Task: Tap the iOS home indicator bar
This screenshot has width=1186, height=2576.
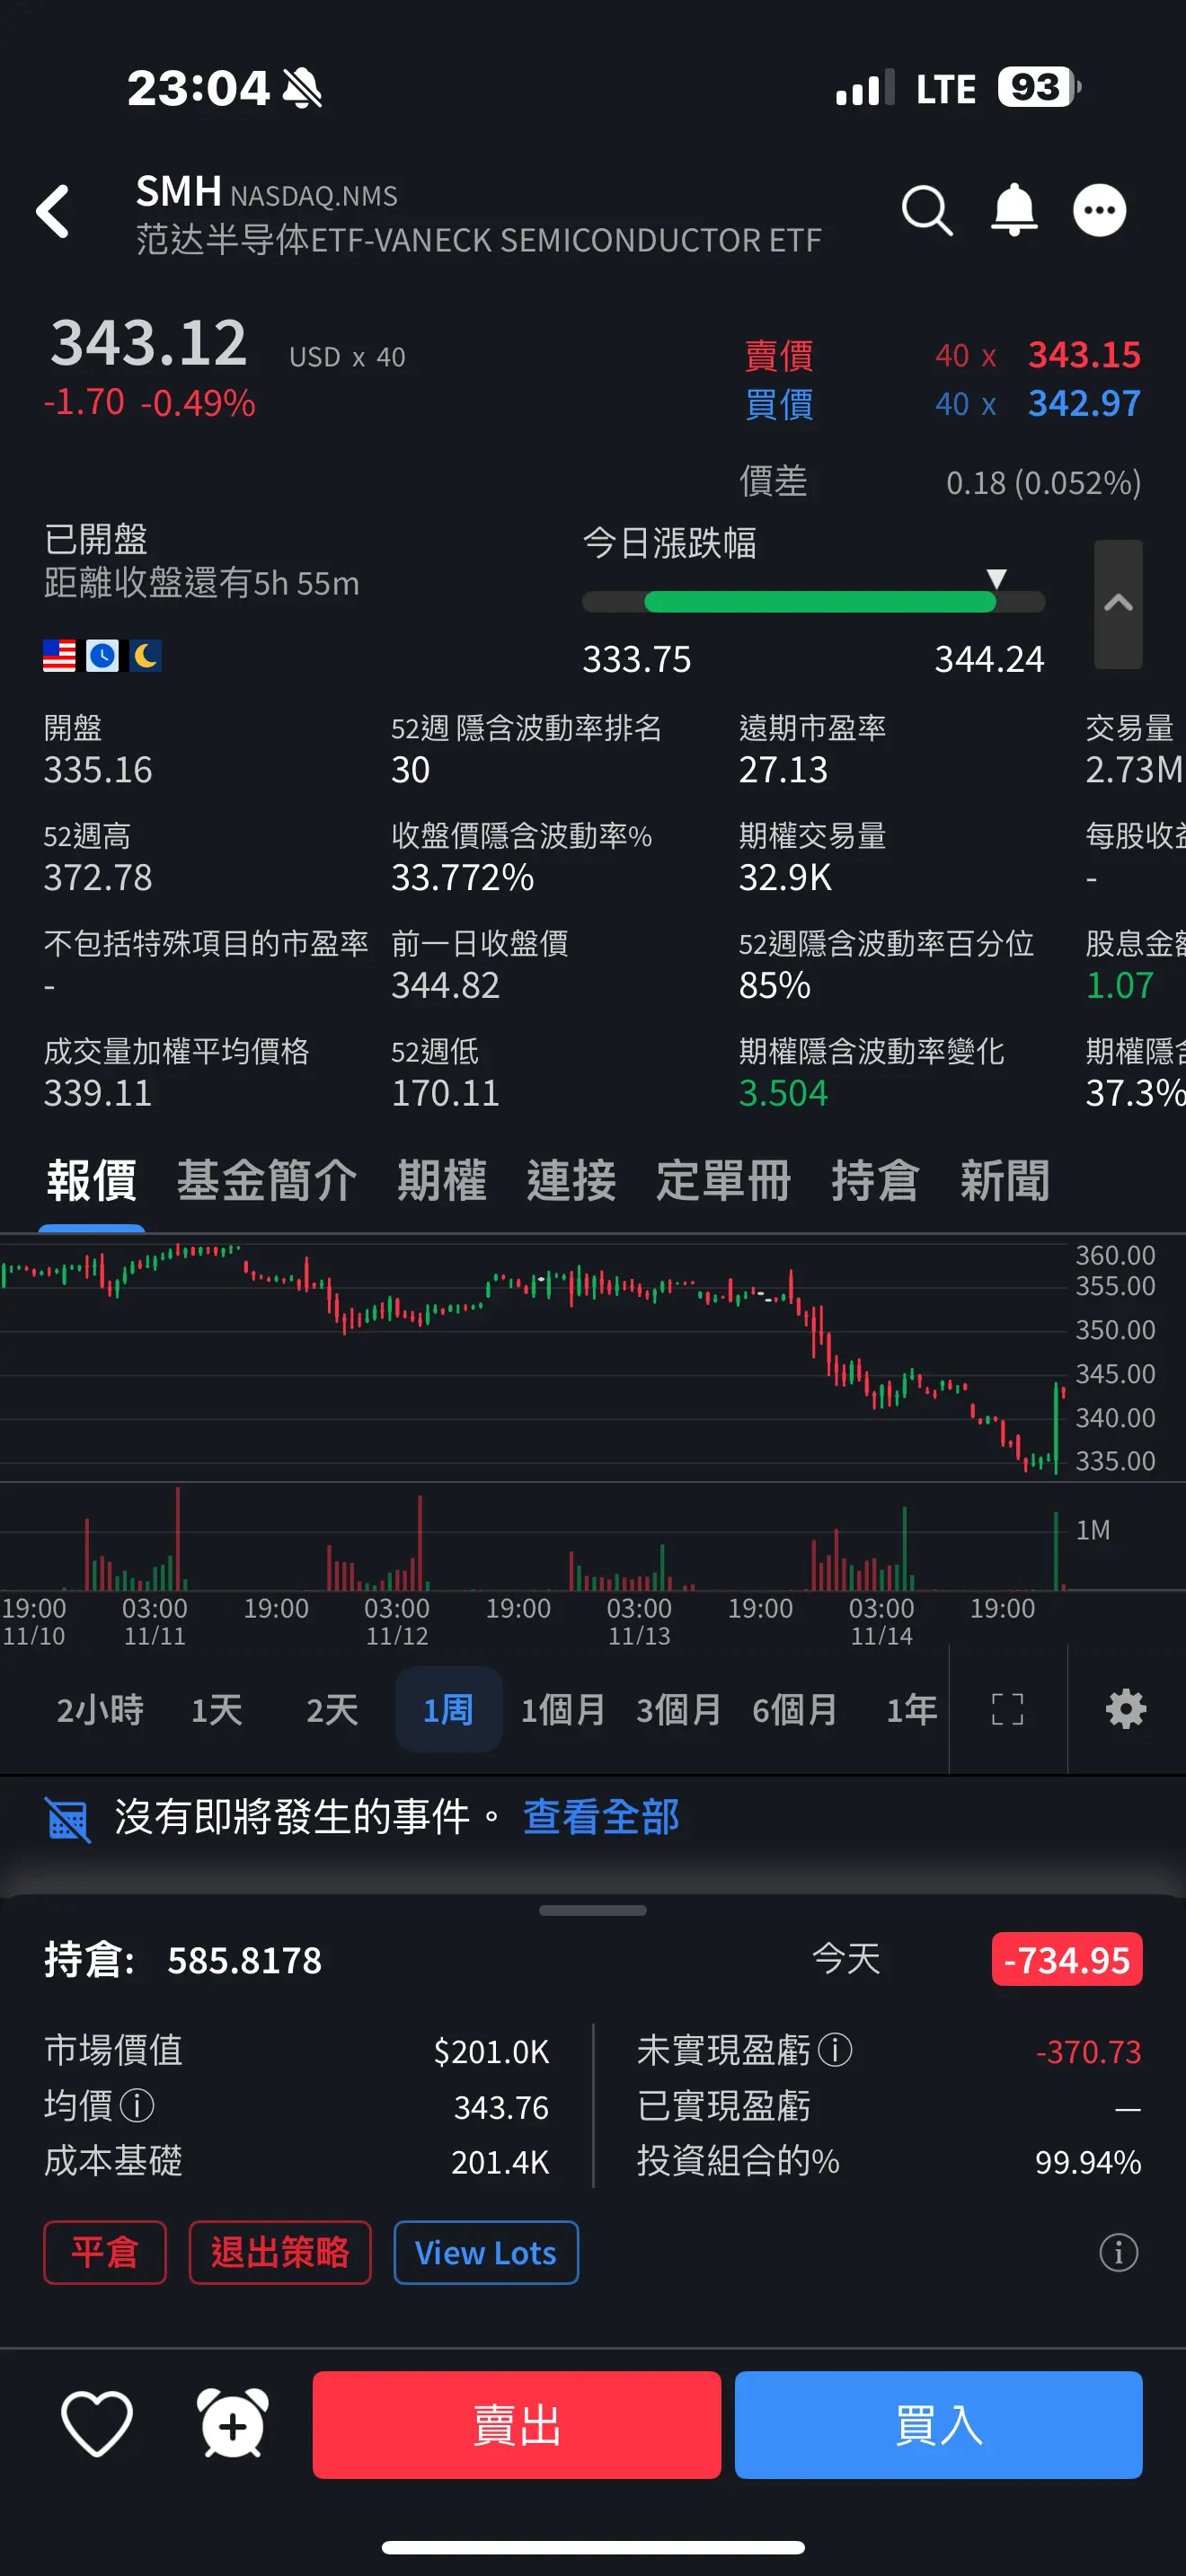Action: 593,2546
